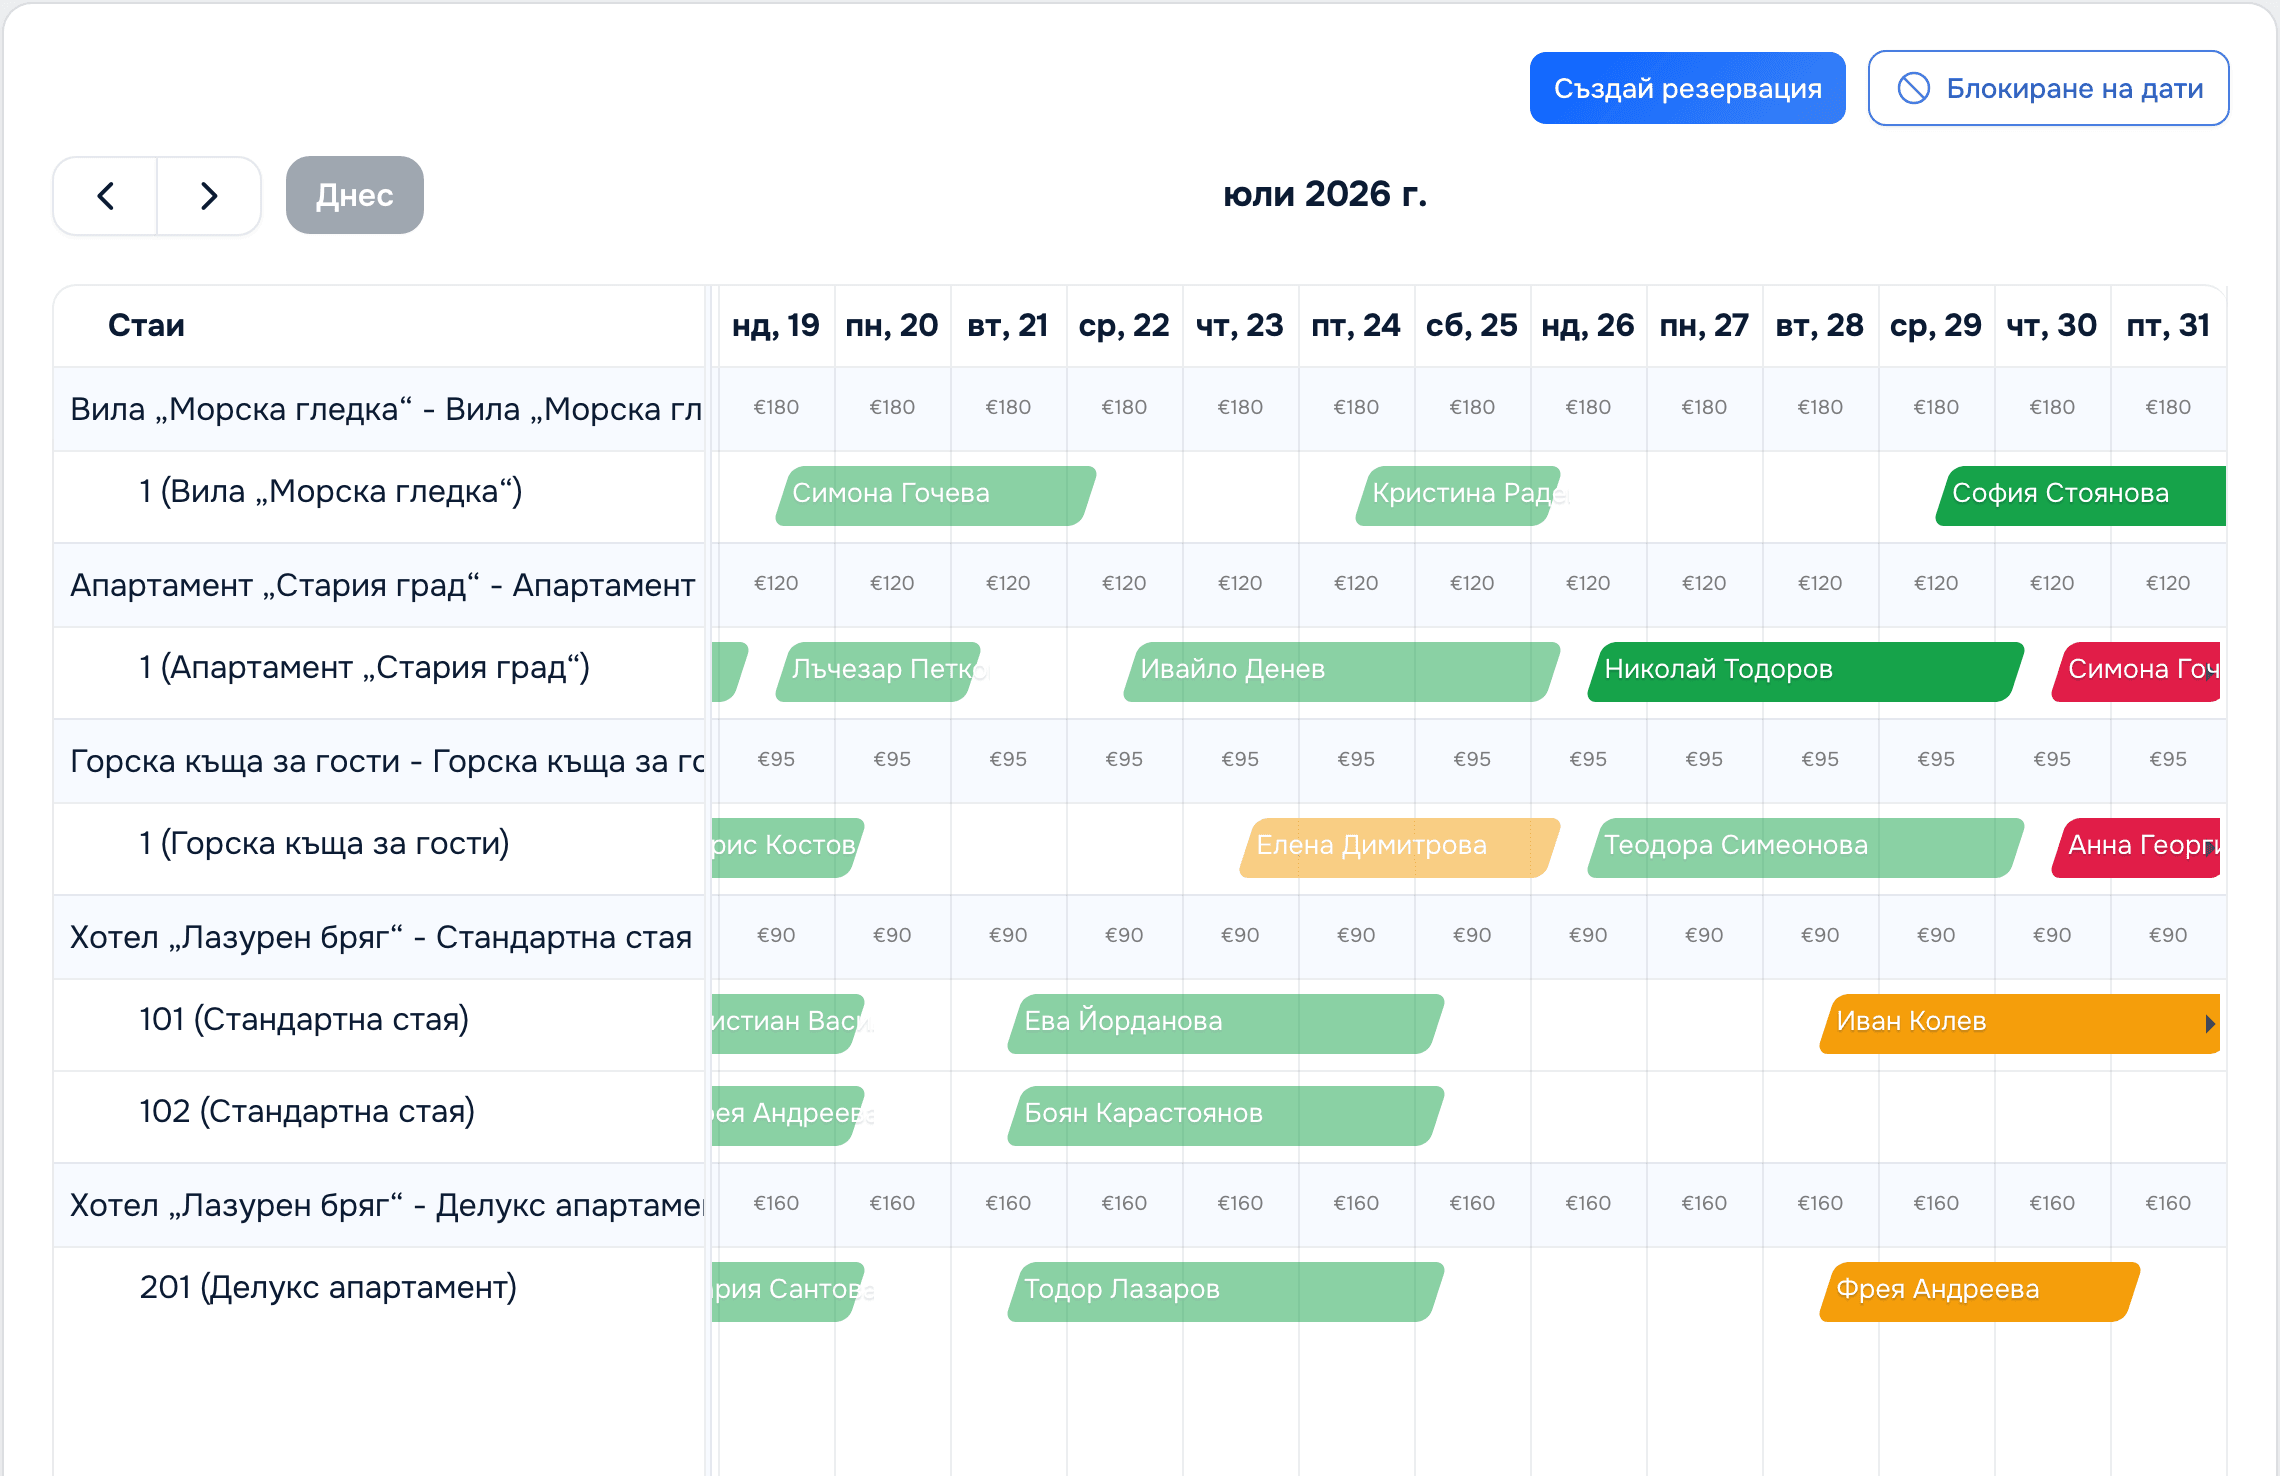Open София Стоянова reservation bar
Screen dimensions: 2280x1476
[x=2081, y=495]
